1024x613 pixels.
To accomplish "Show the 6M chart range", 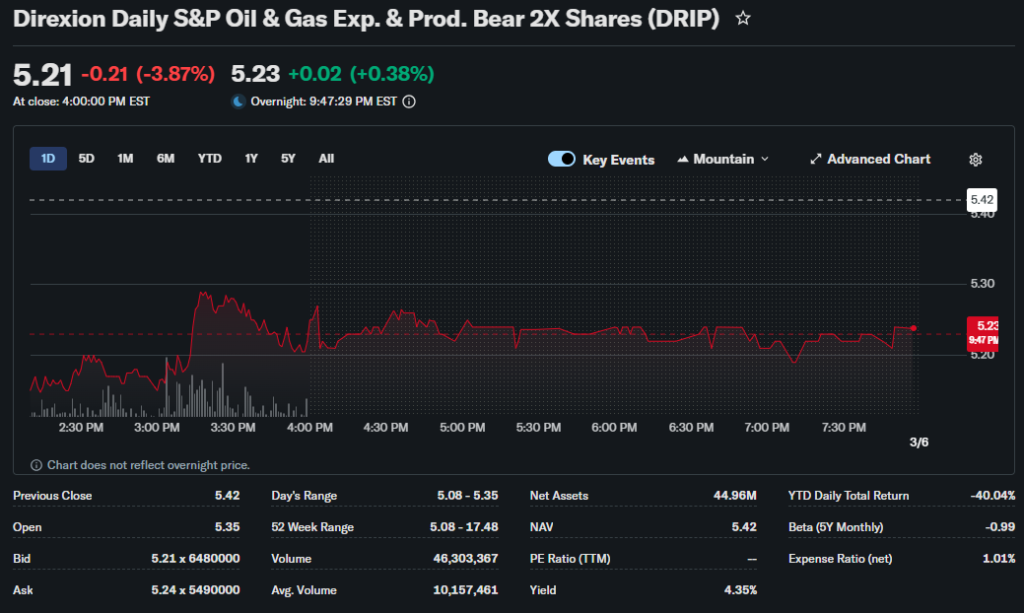I will tap(166, 158).
